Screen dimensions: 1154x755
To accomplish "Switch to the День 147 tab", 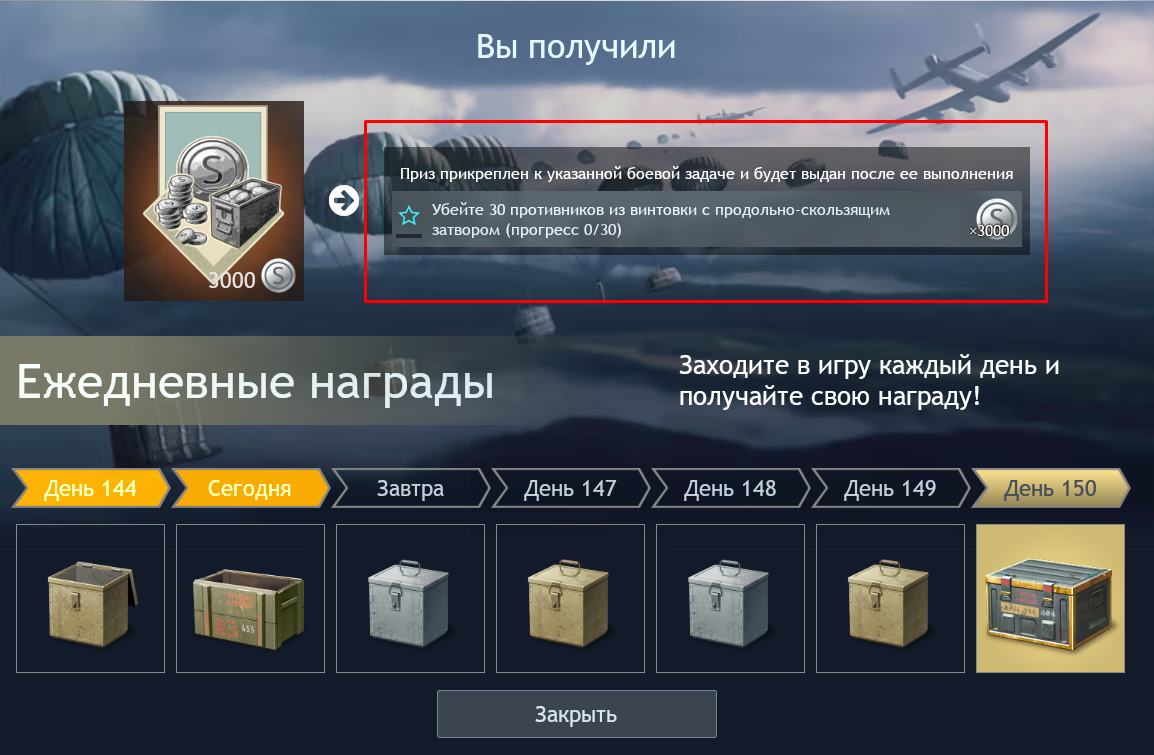I will [x=570, y=488].
